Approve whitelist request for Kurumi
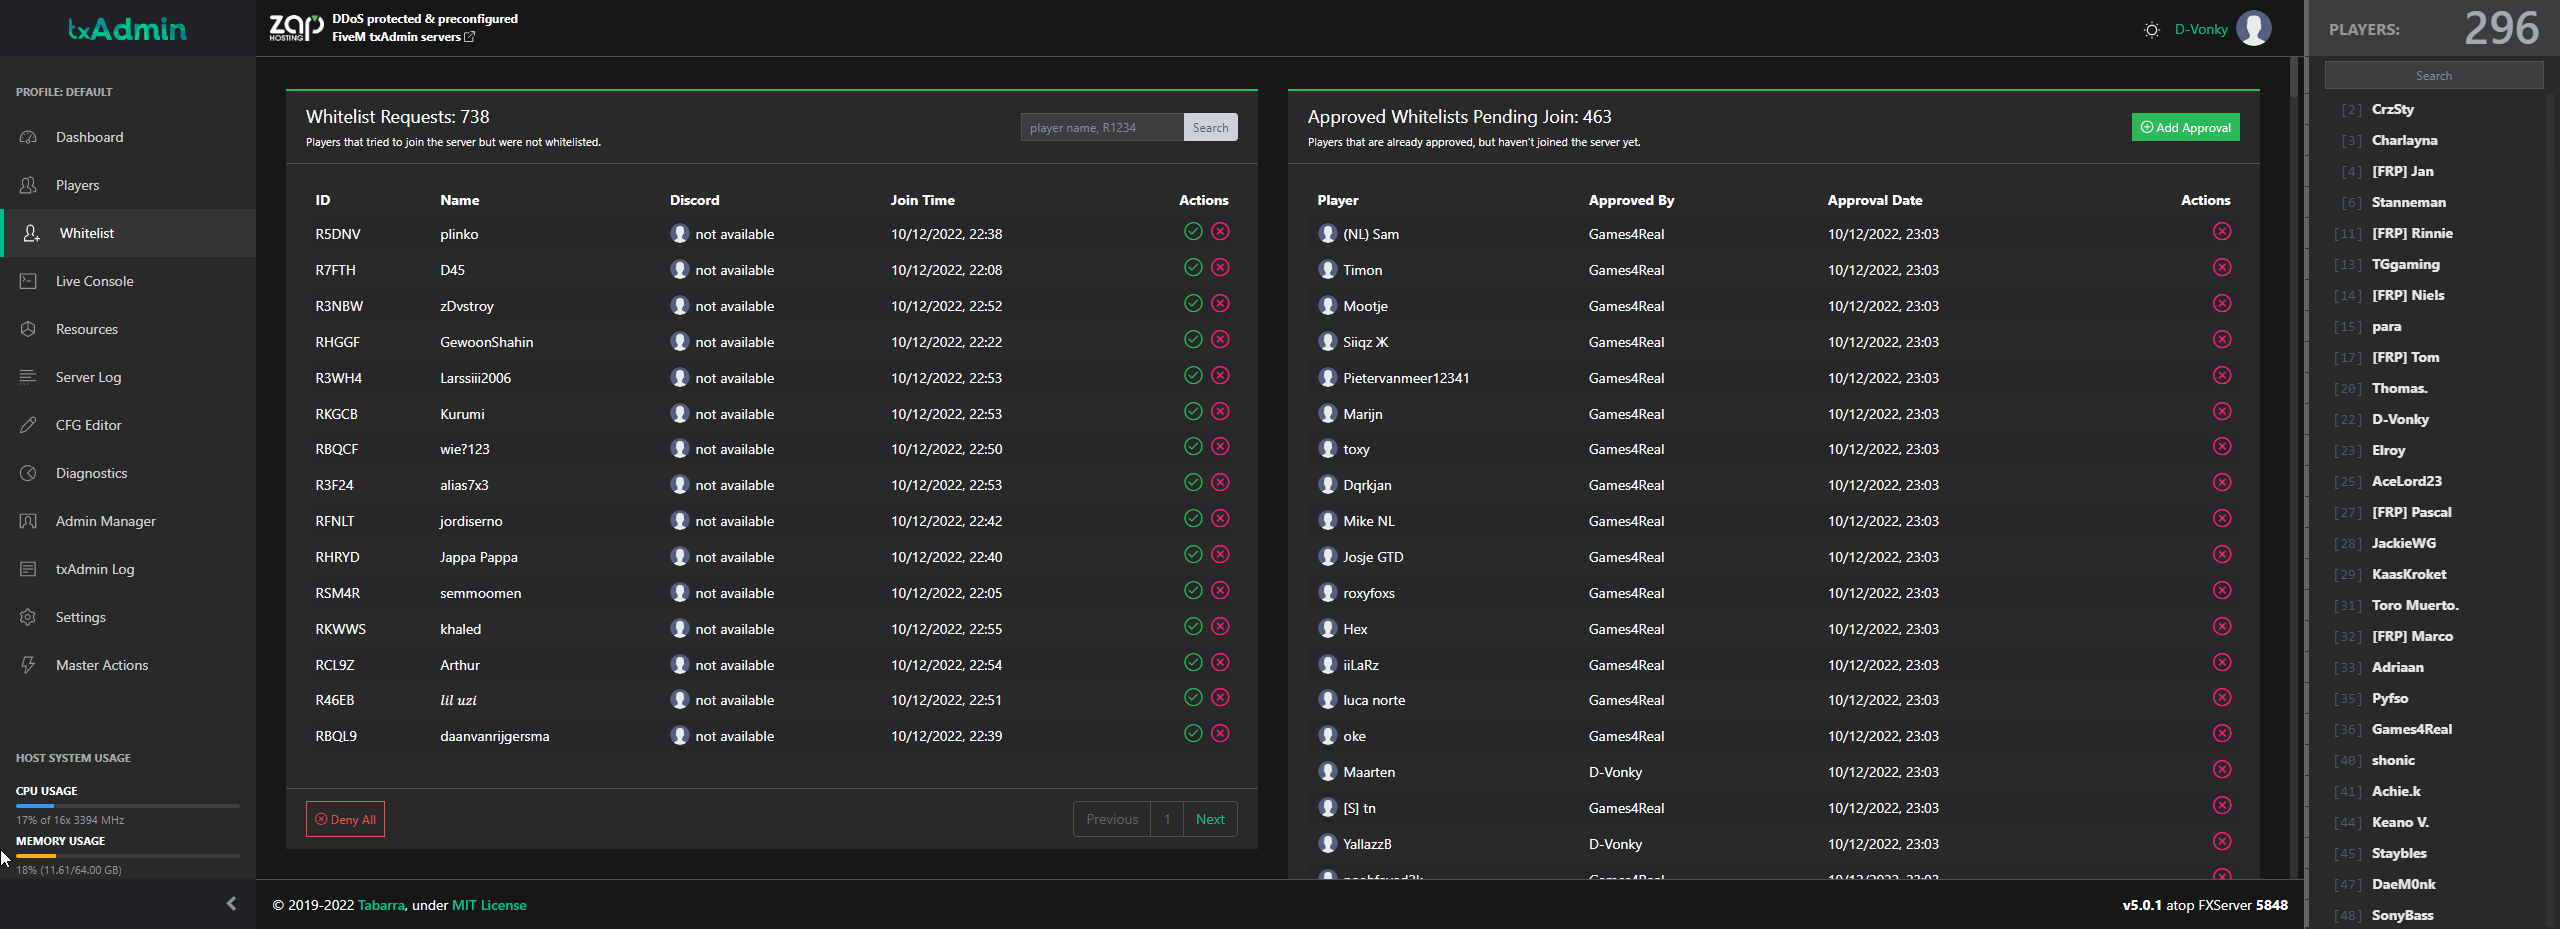 (x=1192, y=412)
